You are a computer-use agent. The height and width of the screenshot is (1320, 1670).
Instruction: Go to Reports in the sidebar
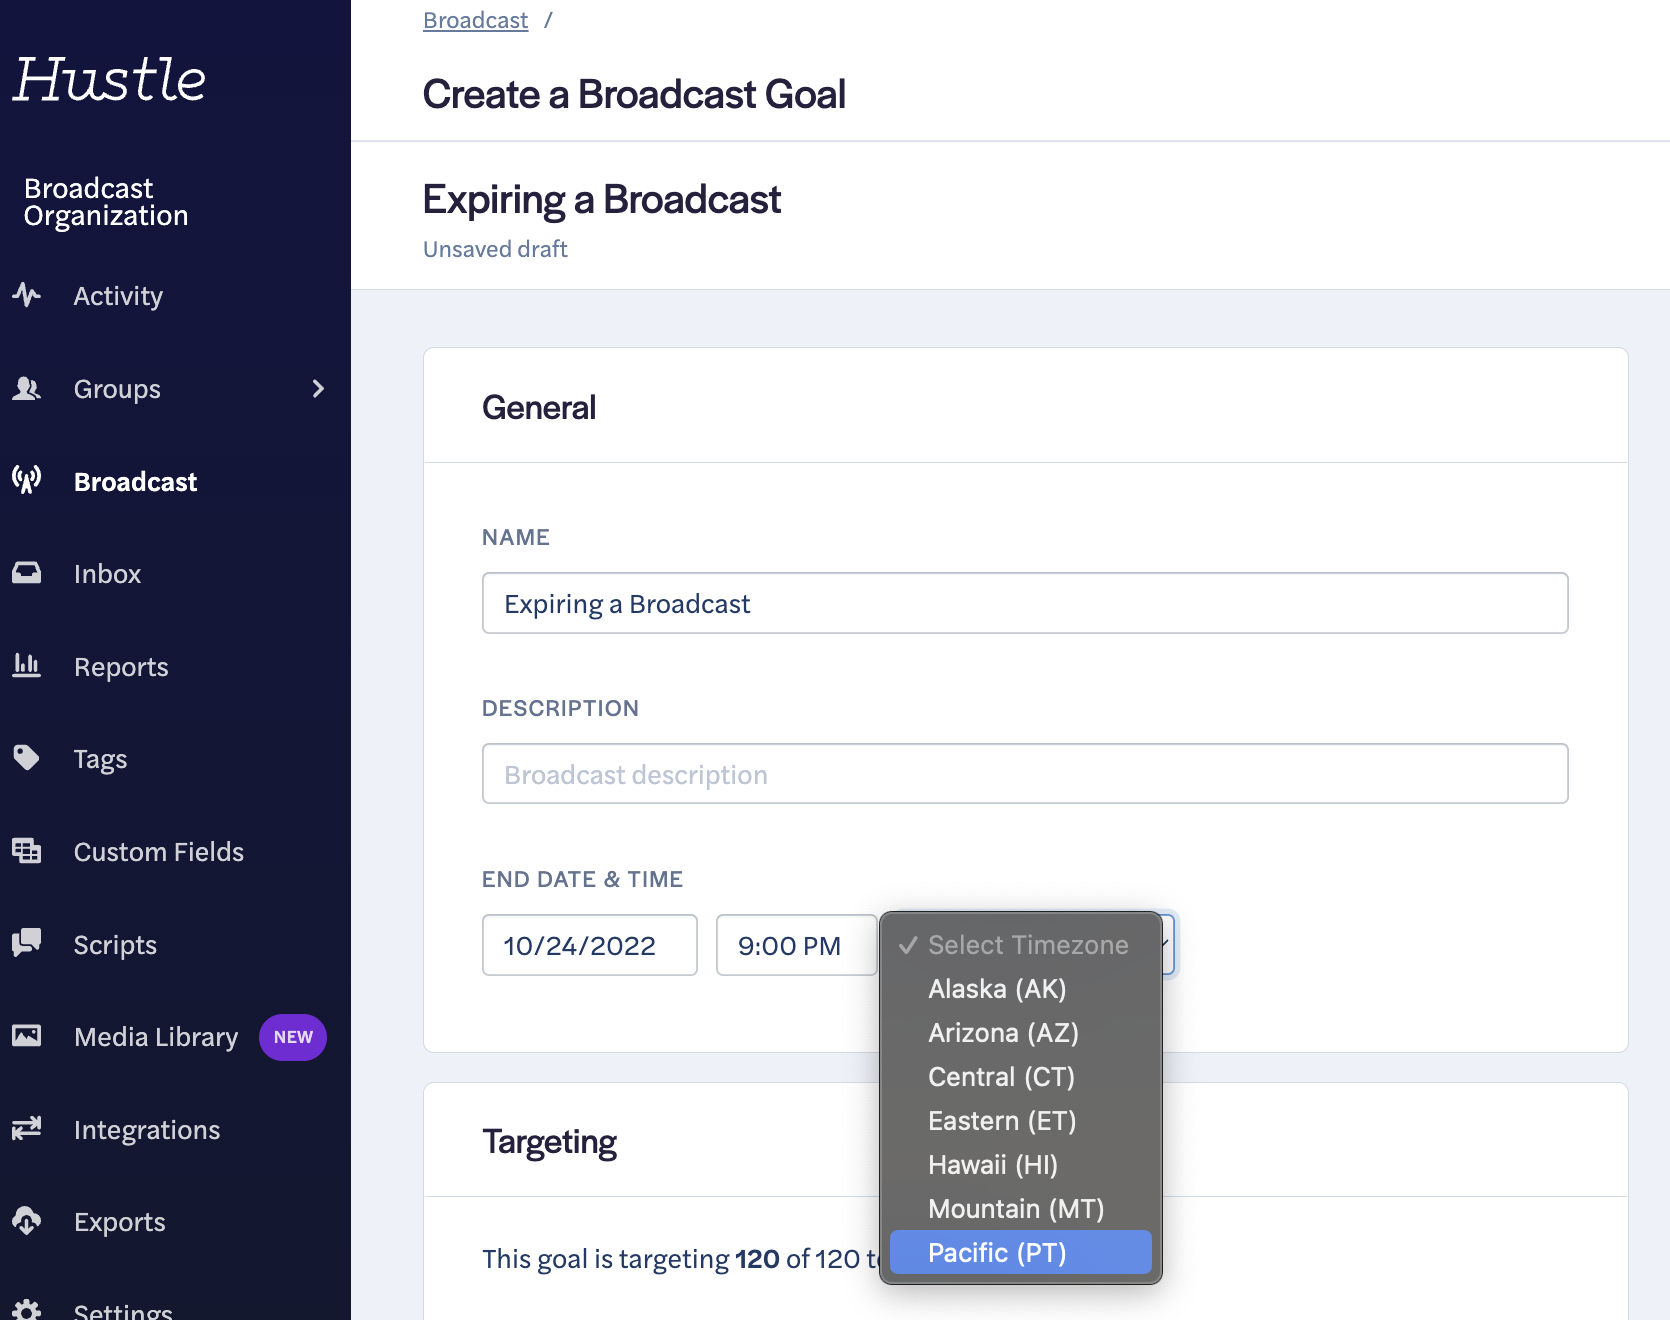[121, 667]
